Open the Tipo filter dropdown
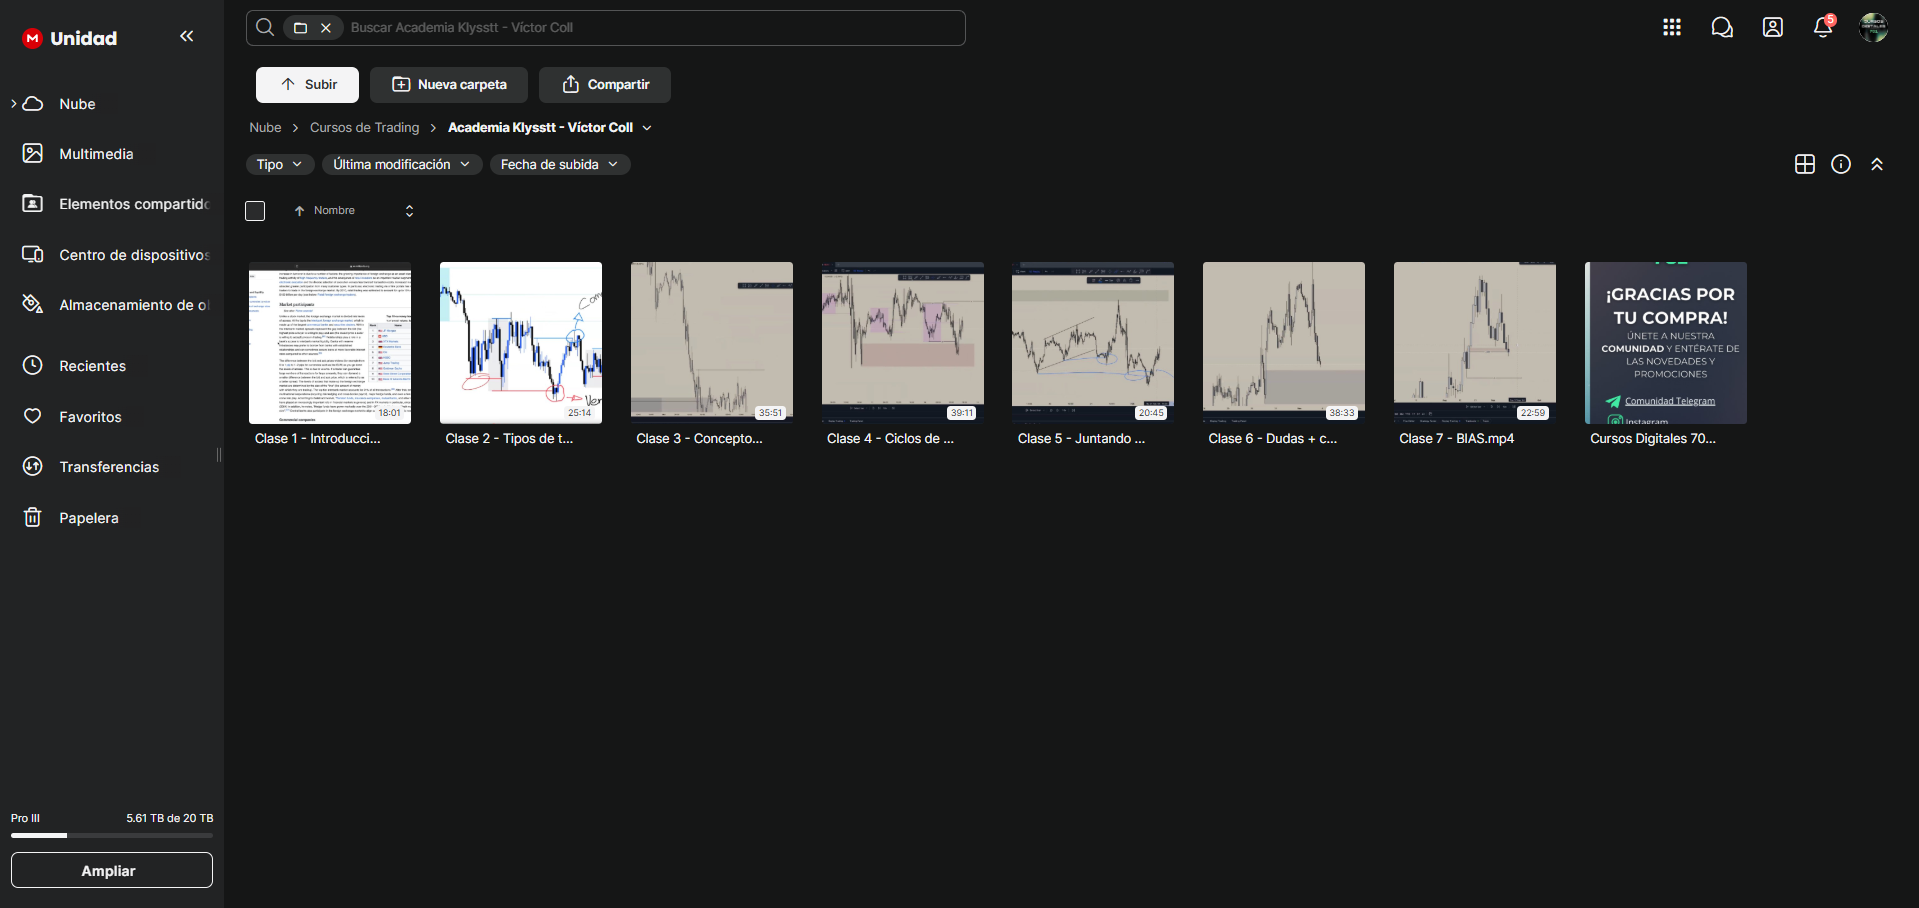 click(281, 164)
